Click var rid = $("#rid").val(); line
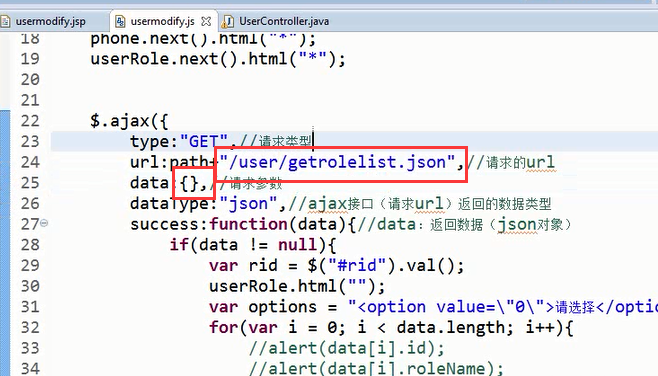 coord(337,266)
